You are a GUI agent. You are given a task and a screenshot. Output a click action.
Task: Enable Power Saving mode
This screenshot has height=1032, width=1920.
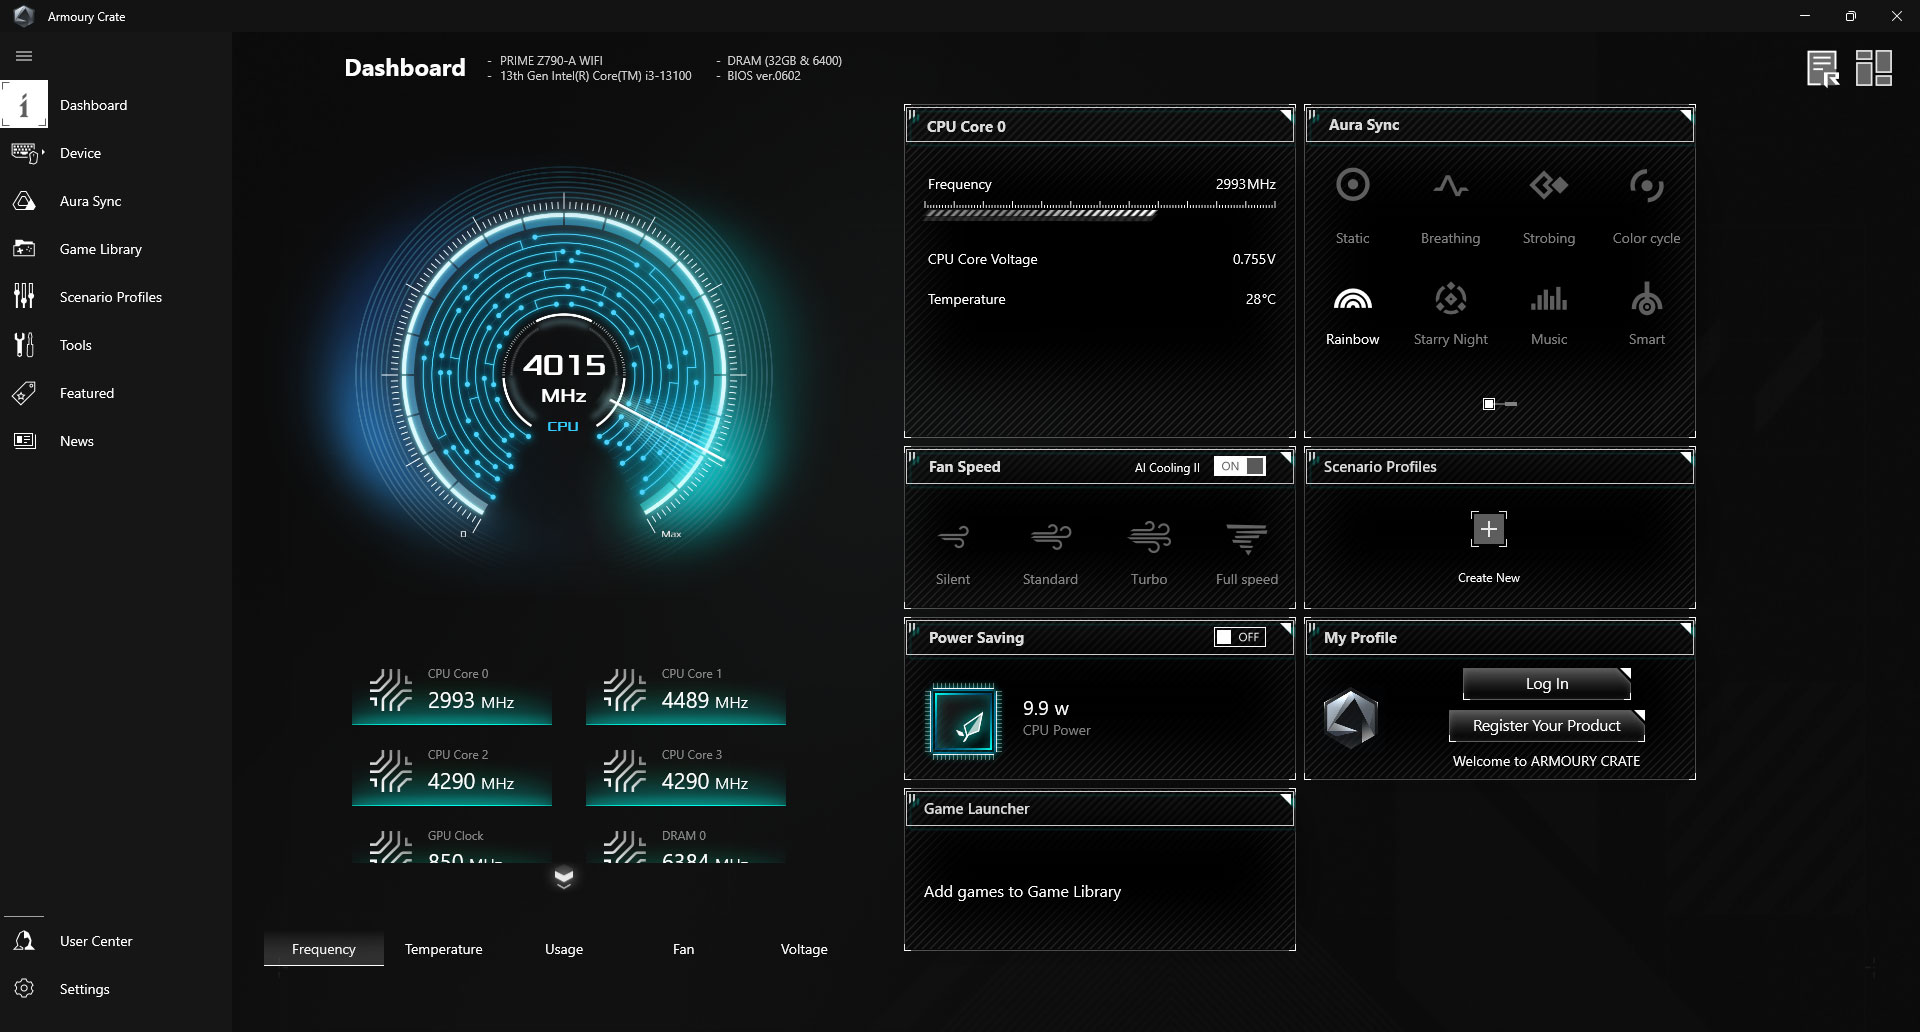coord(1238,637)
